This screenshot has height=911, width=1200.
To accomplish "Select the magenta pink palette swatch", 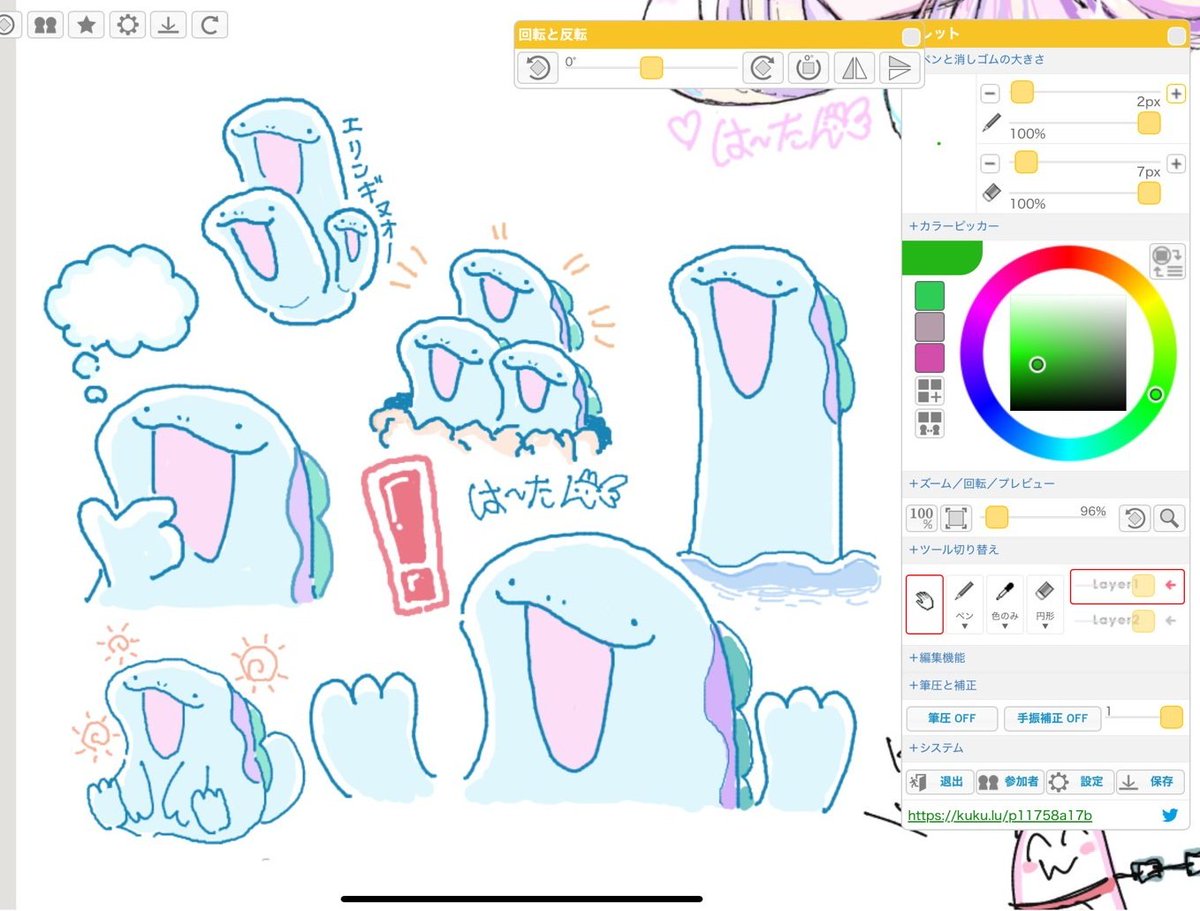I will click(x=930, y=359).
